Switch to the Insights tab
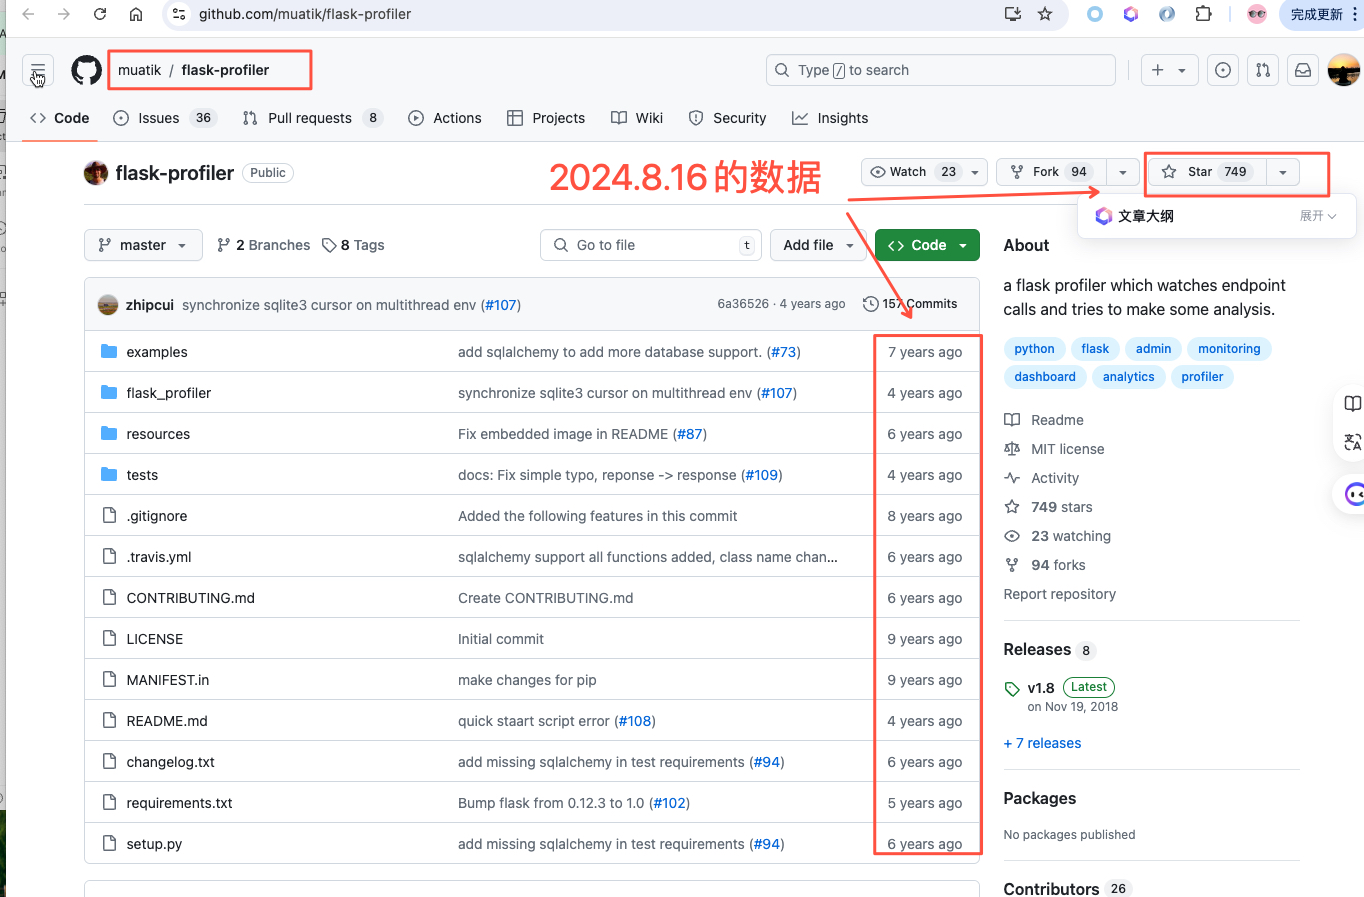 tap(830, 118)
